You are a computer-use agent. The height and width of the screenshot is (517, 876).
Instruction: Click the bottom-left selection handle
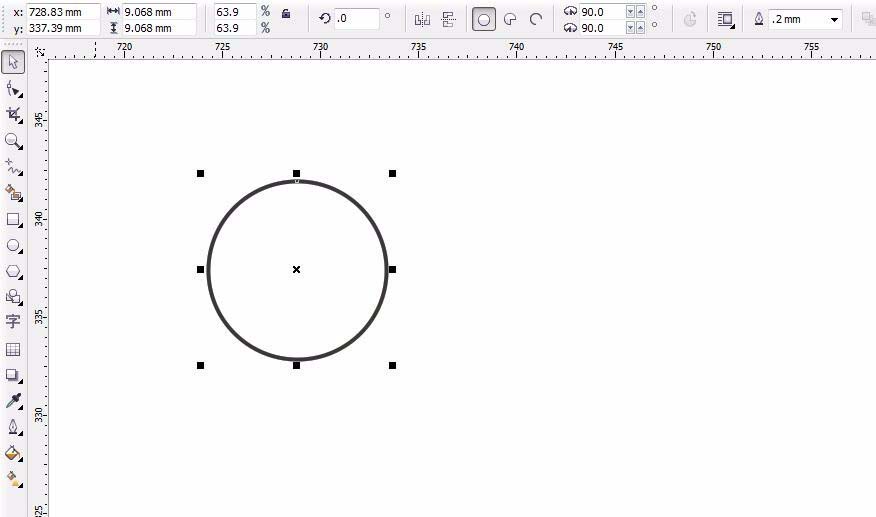(201, 366)
